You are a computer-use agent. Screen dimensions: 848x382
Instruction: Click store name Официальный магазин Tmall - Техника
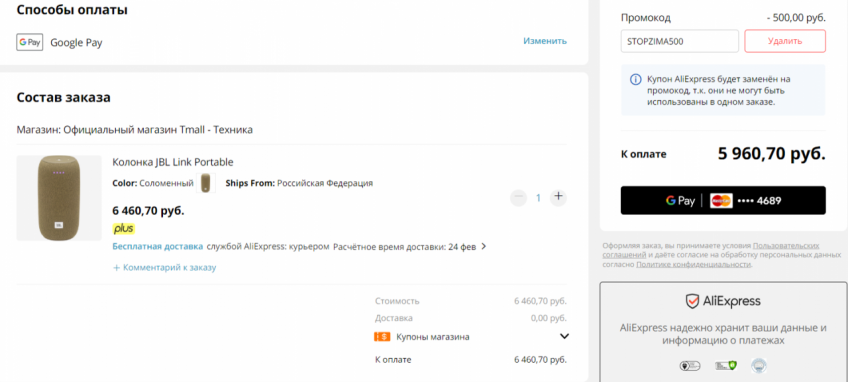point(158,130)
